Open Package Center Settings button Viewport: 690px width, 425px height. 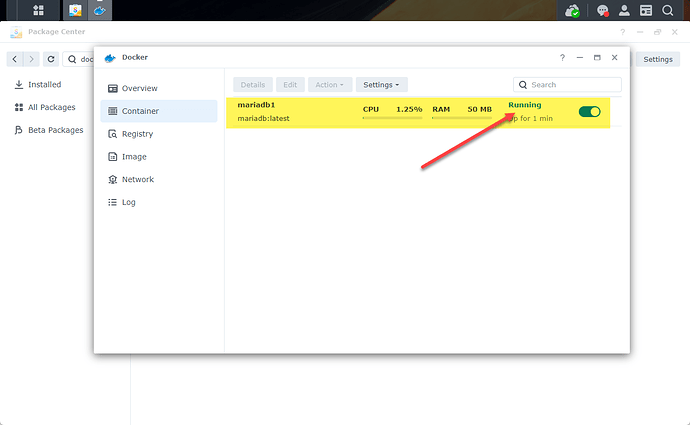point(658,59)
